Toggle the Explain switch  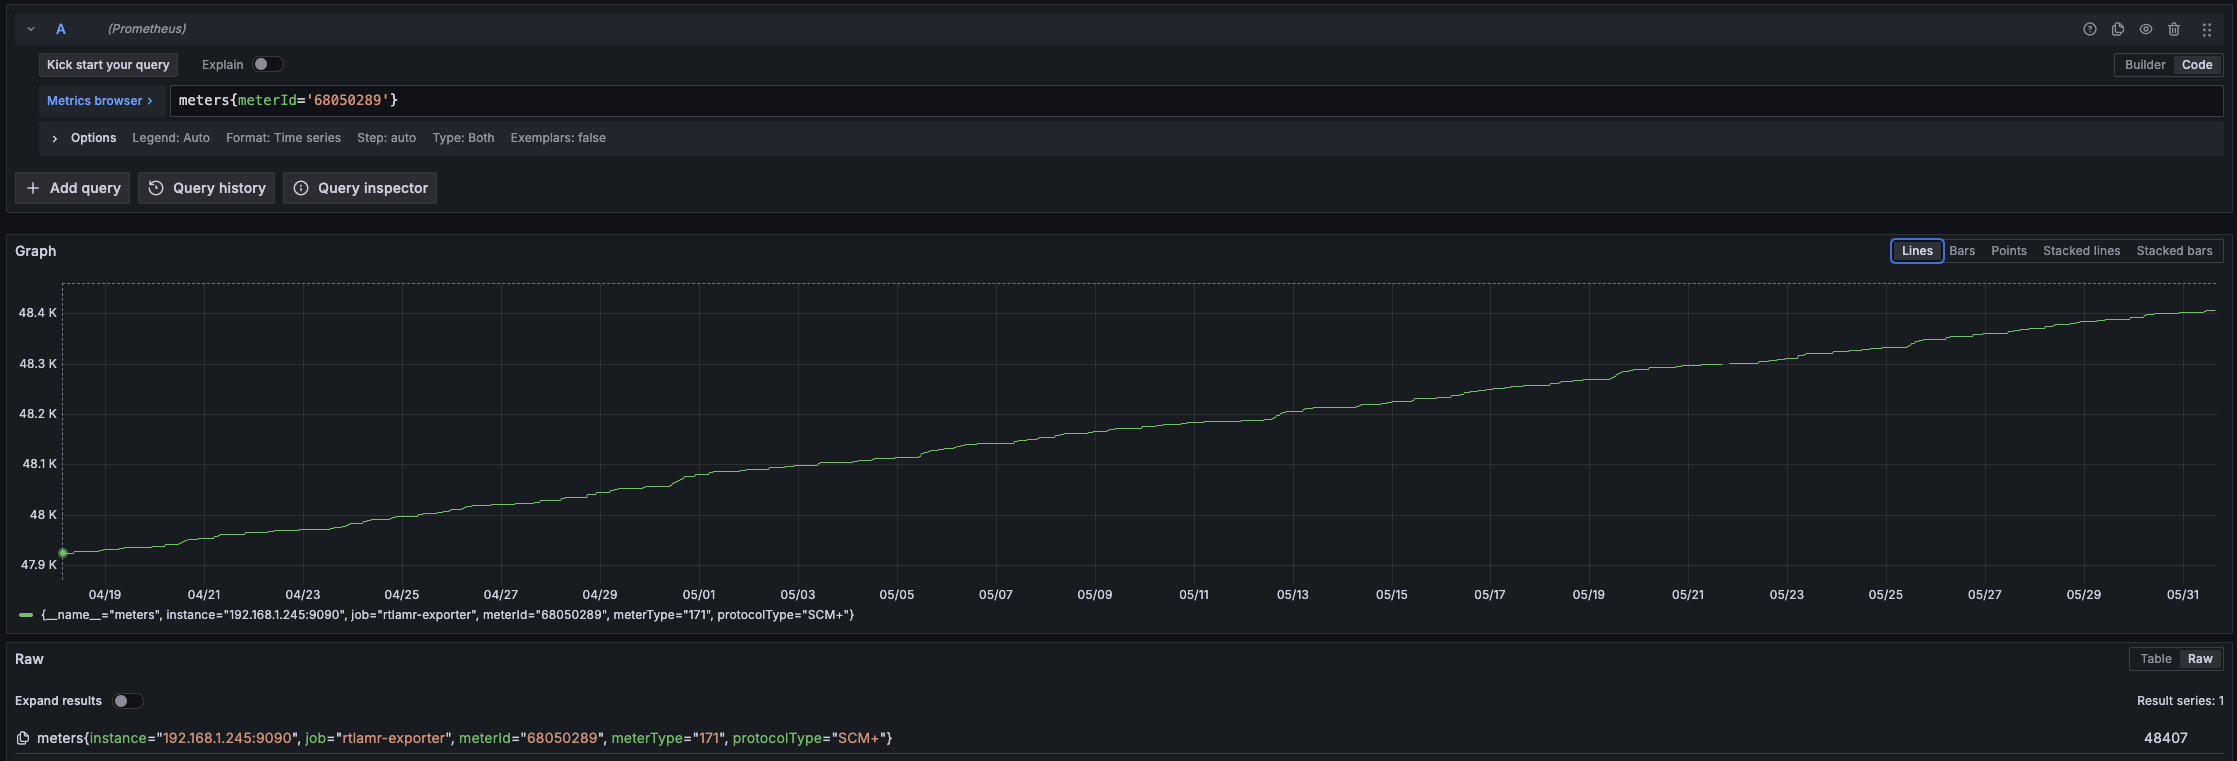coord(267,64)
